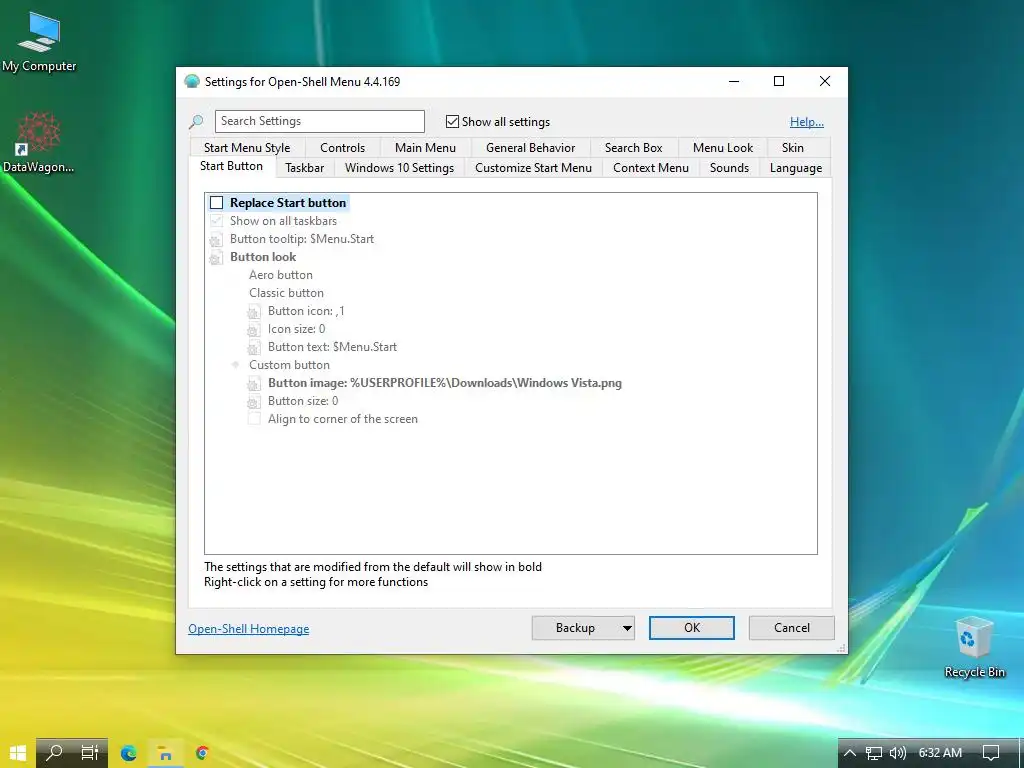Show hidden system tray icons
Screen dimensions: 1024x768
[x=850, y=753]
